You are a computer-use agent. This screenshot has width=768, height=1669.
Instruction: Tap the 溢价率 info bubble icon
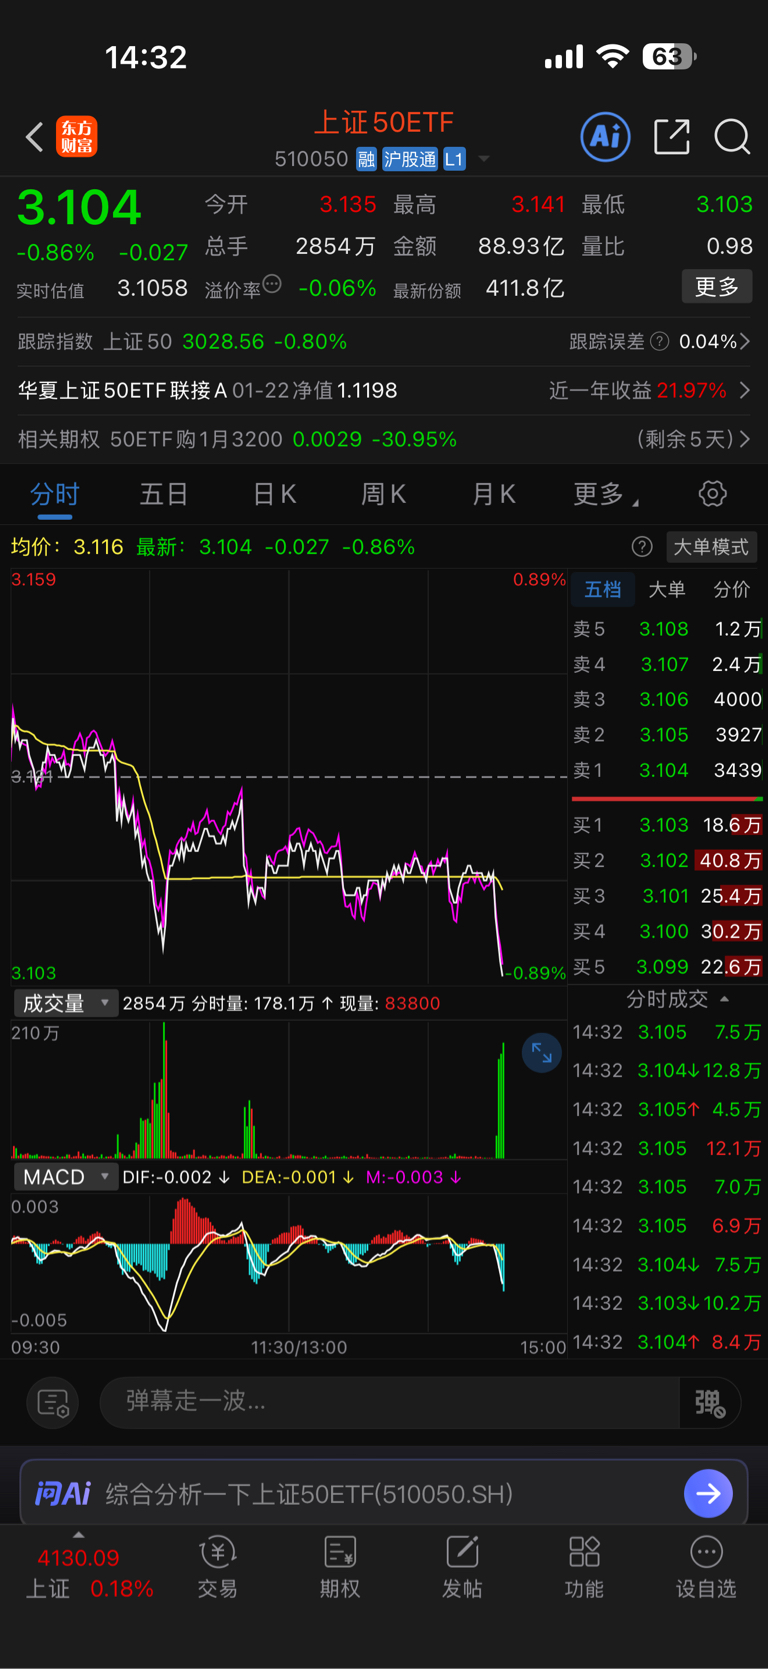(x=272, y=284)
